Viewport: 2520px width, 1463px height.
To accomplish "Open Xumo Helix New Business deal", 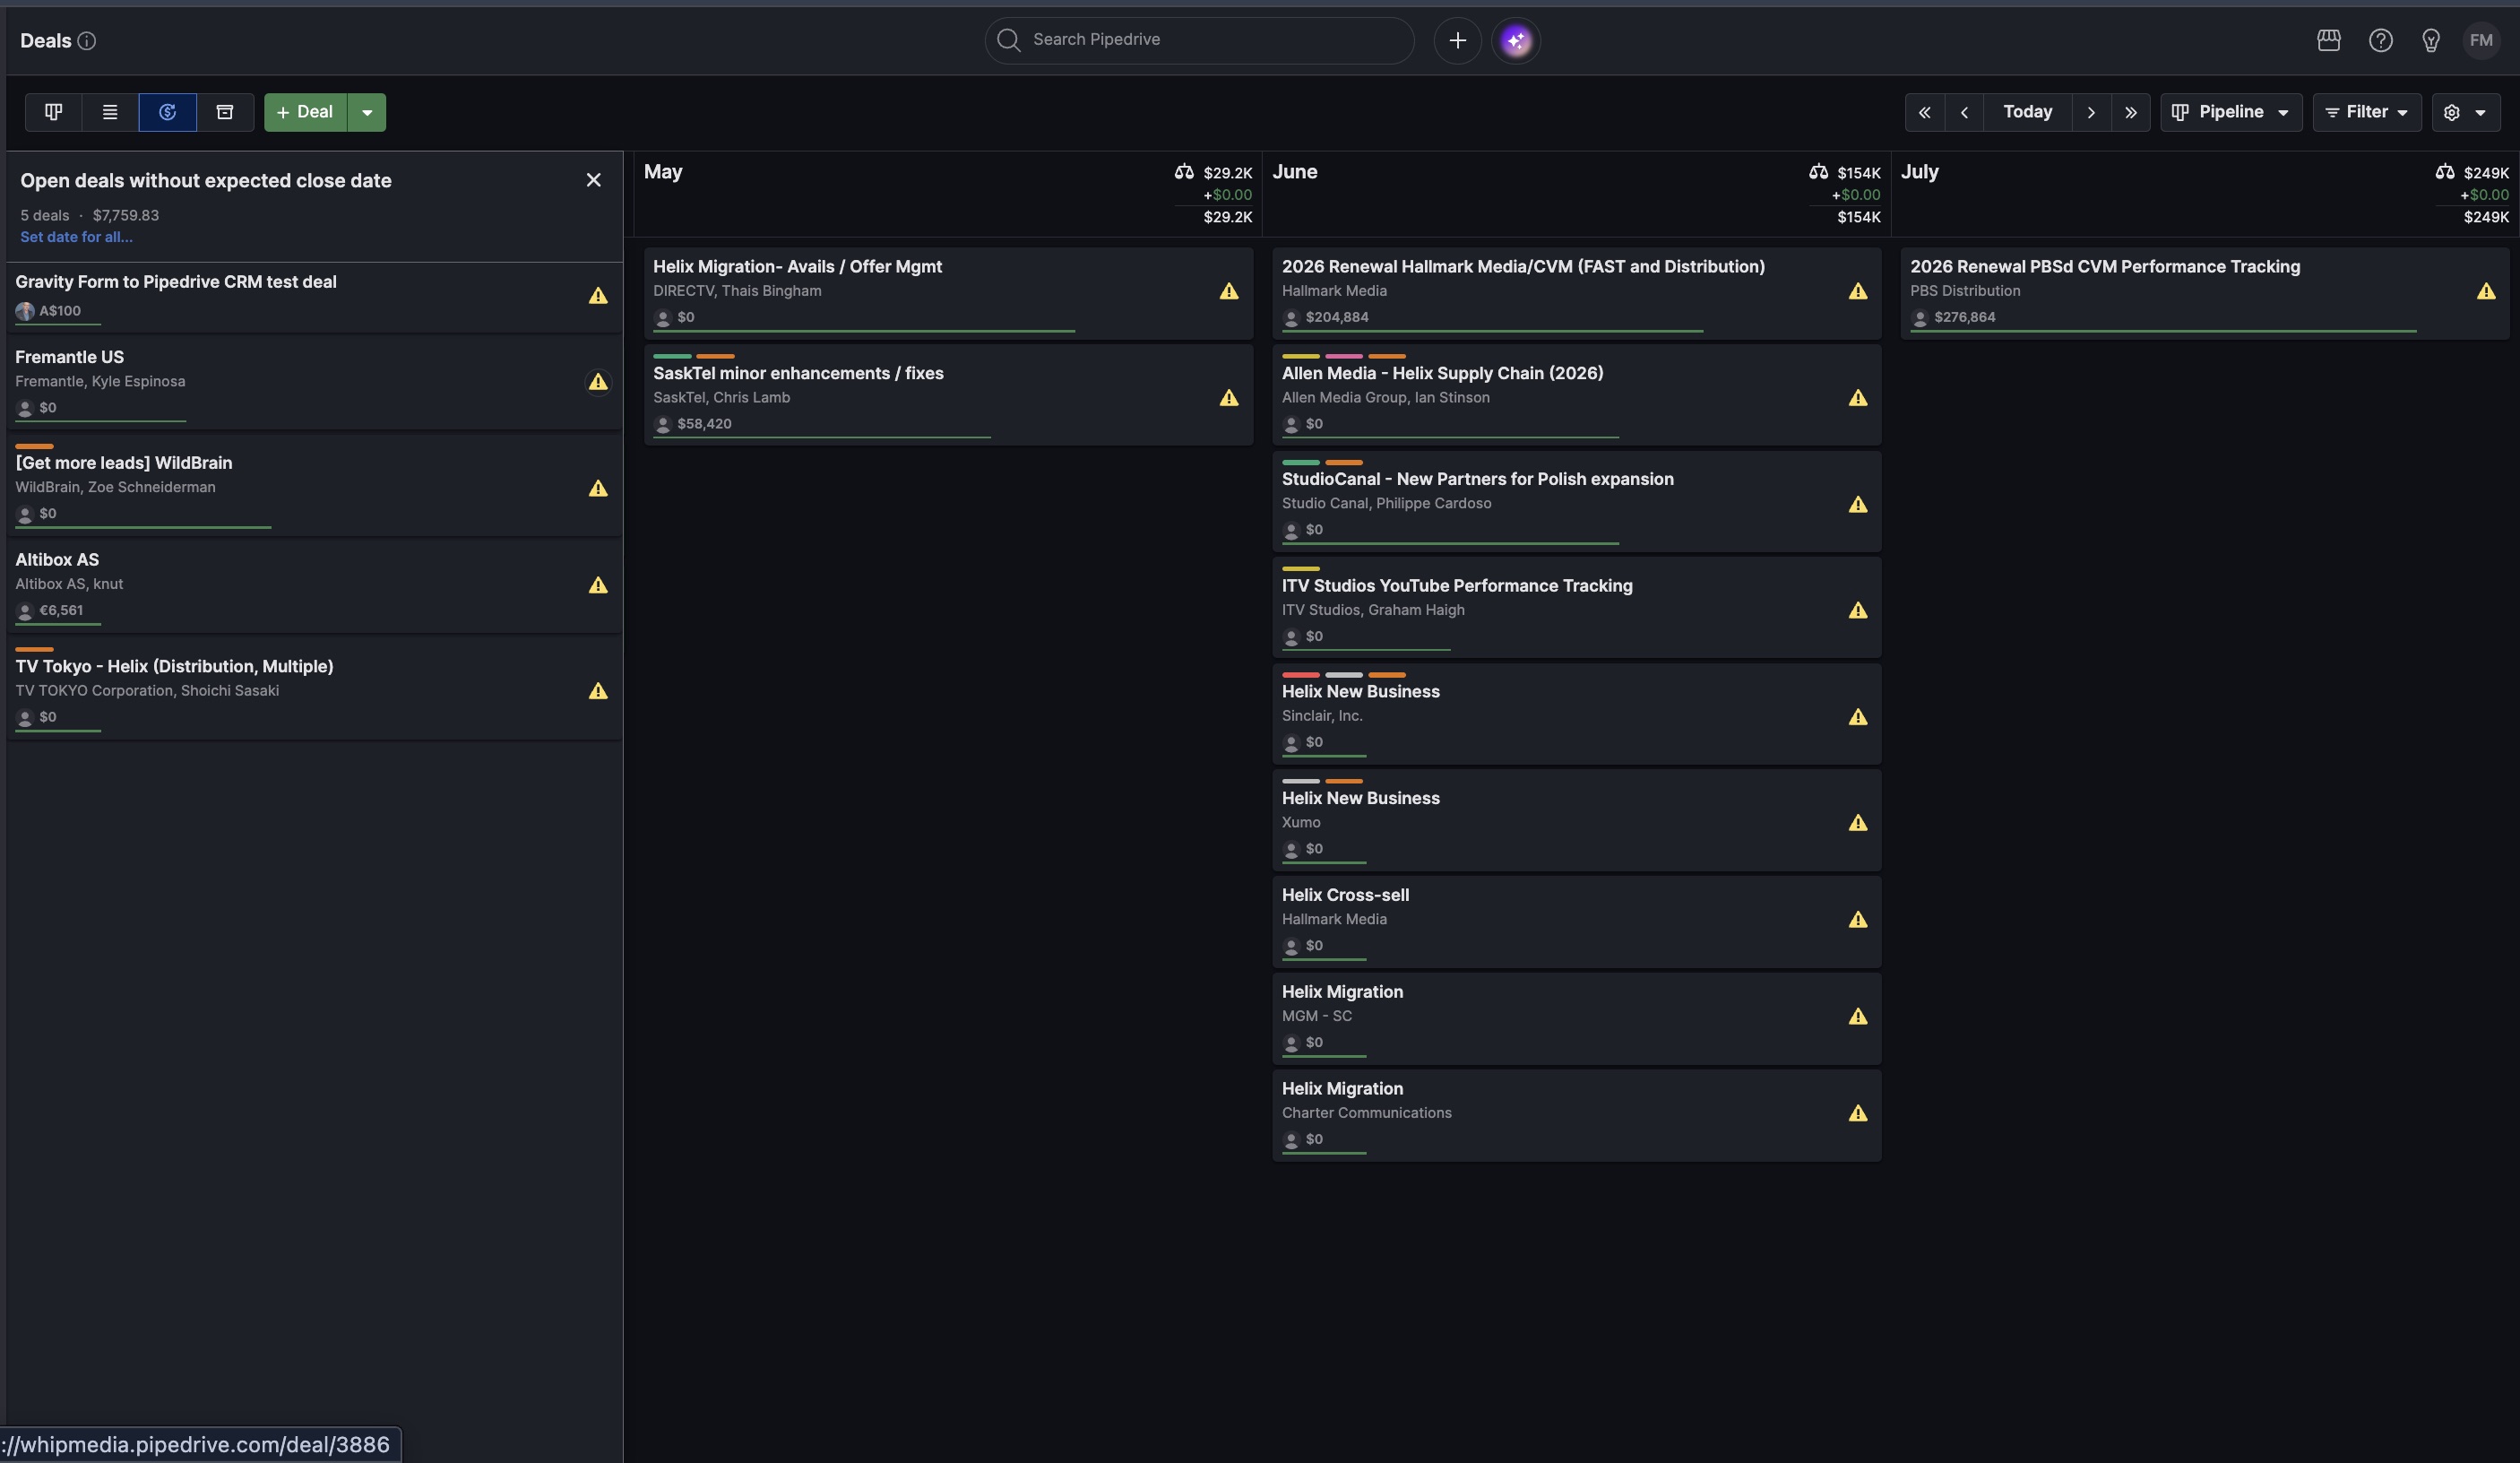I will coord(1576,820).
